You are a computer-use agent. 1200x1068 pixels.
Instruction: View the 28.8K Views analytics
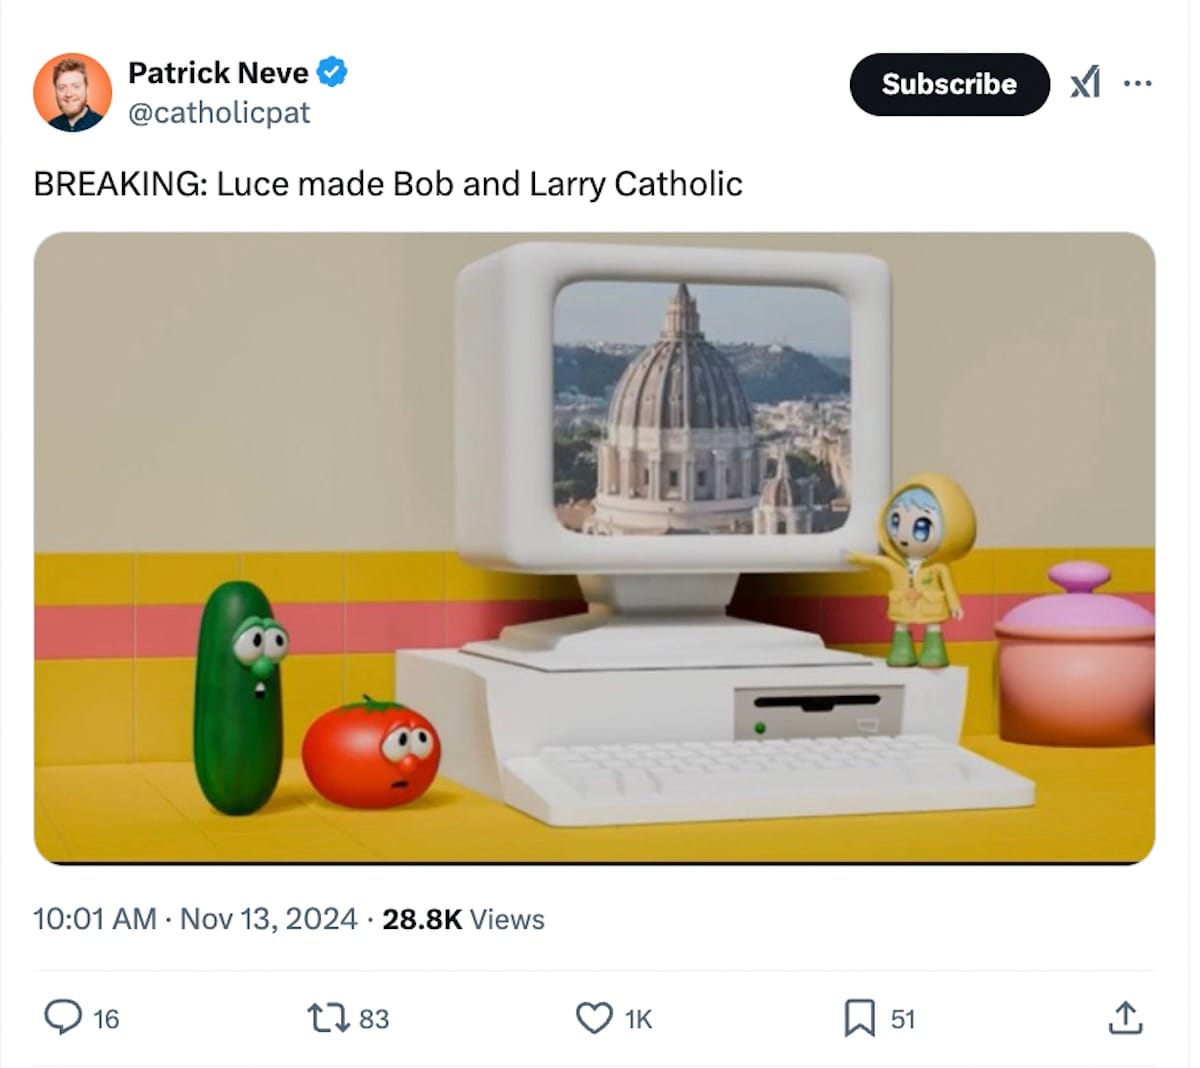463,919
